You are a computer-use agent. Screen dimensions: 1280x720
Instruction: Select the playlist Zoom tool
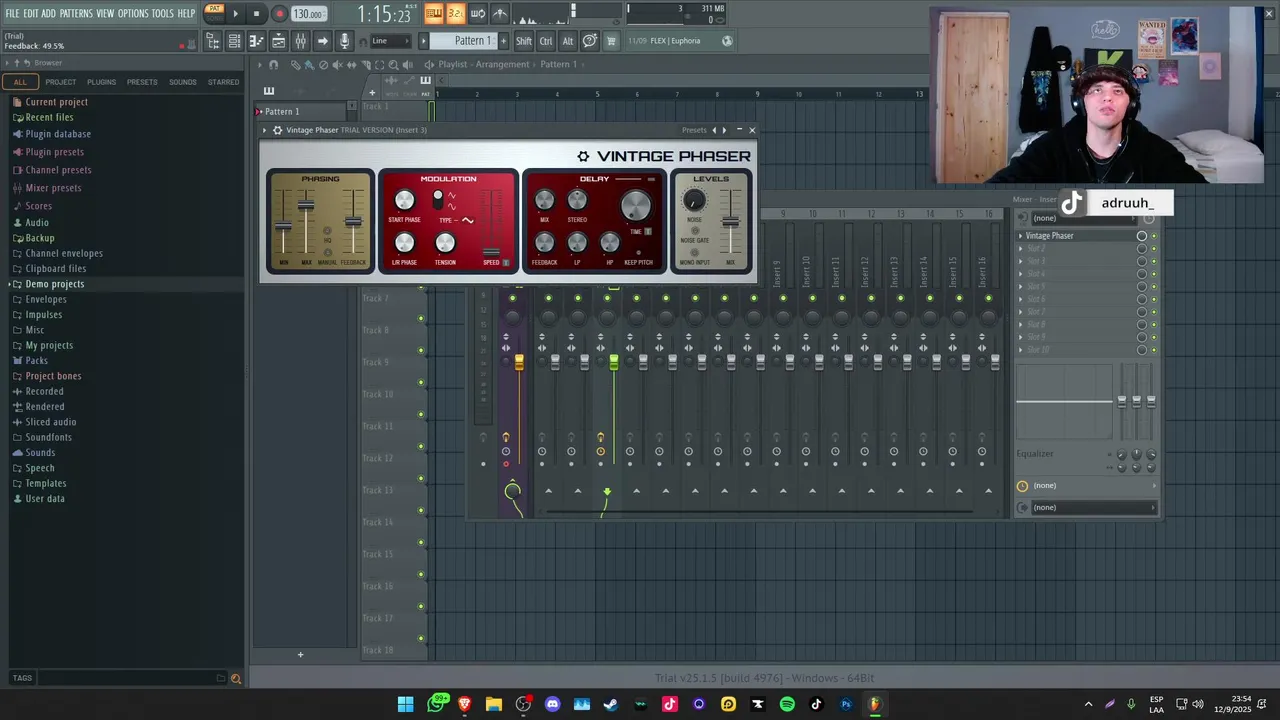pyautogui.click(x=393, y=64)
